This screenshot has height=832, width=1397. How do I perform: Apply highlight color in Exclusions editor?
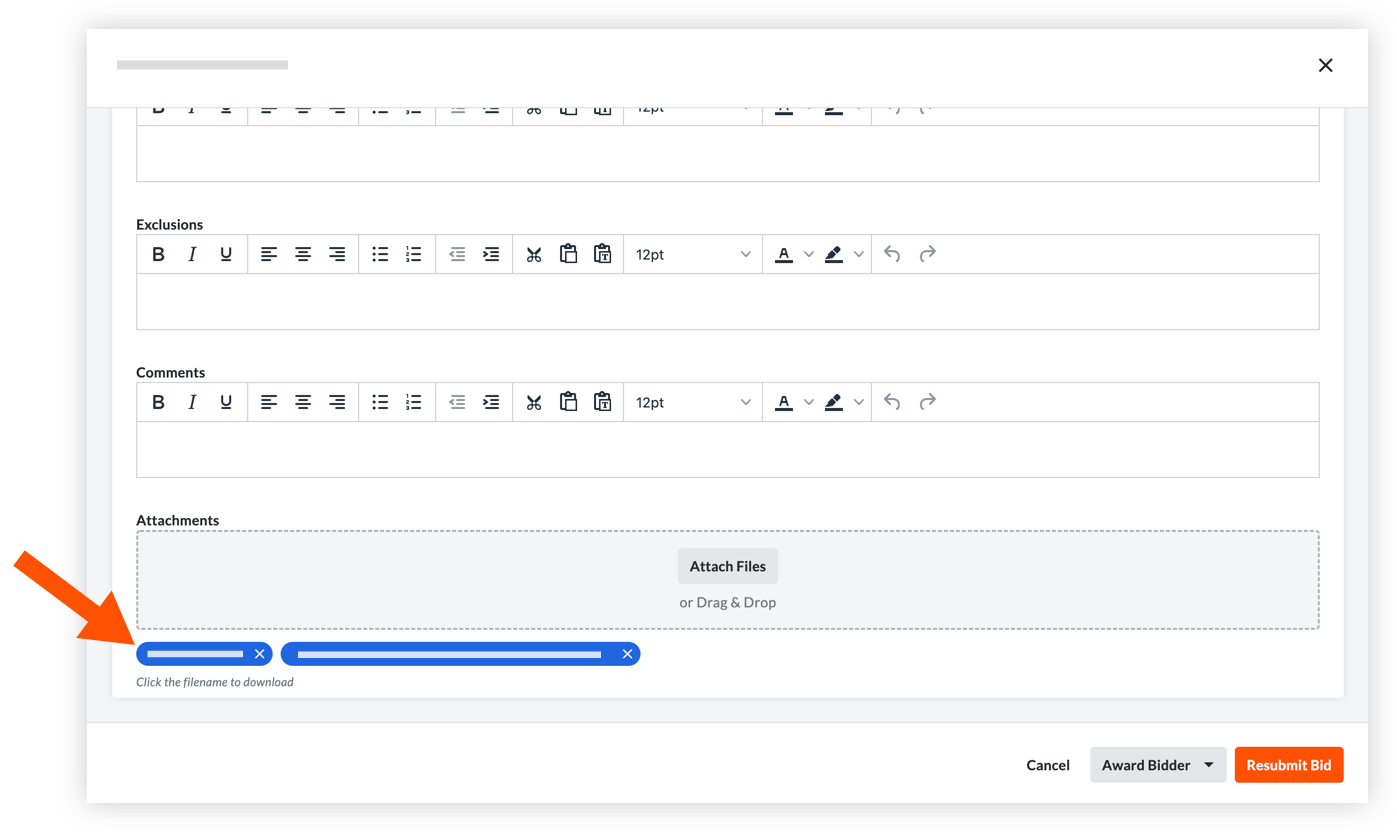tap(834, 254)
